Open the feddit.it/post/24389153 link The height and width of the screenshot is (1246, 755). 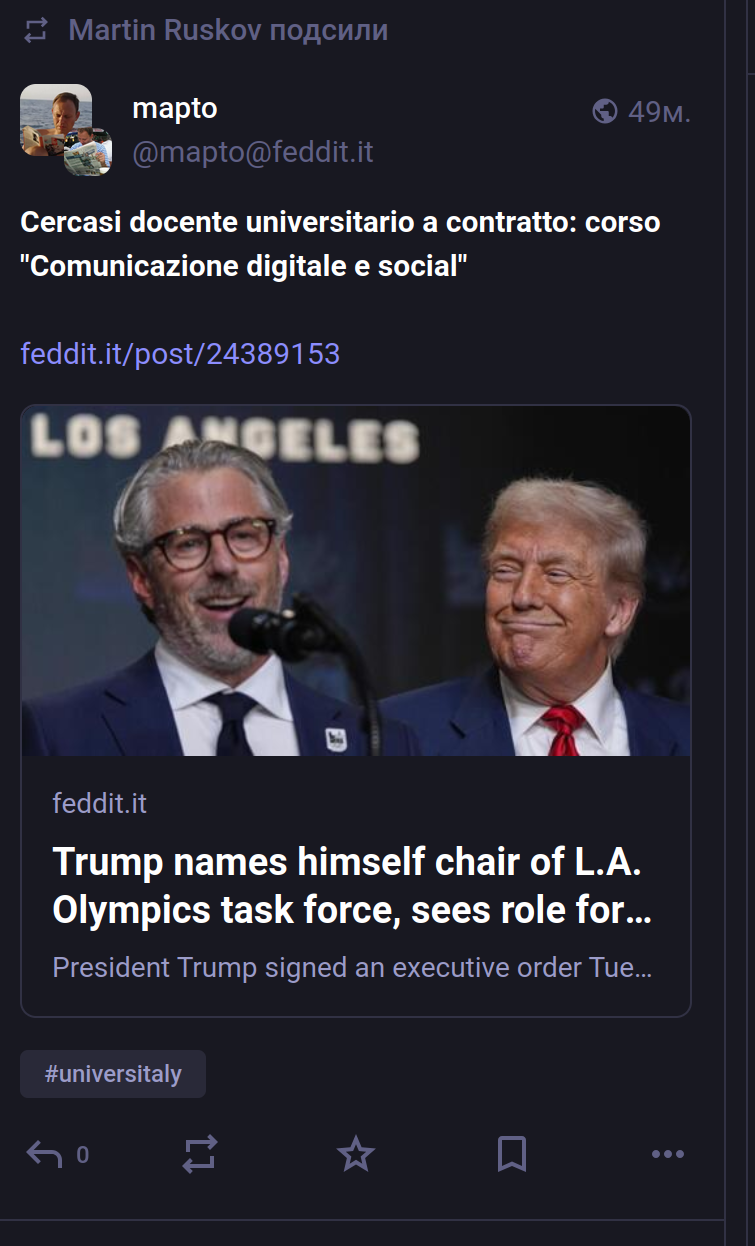(180, 353)
